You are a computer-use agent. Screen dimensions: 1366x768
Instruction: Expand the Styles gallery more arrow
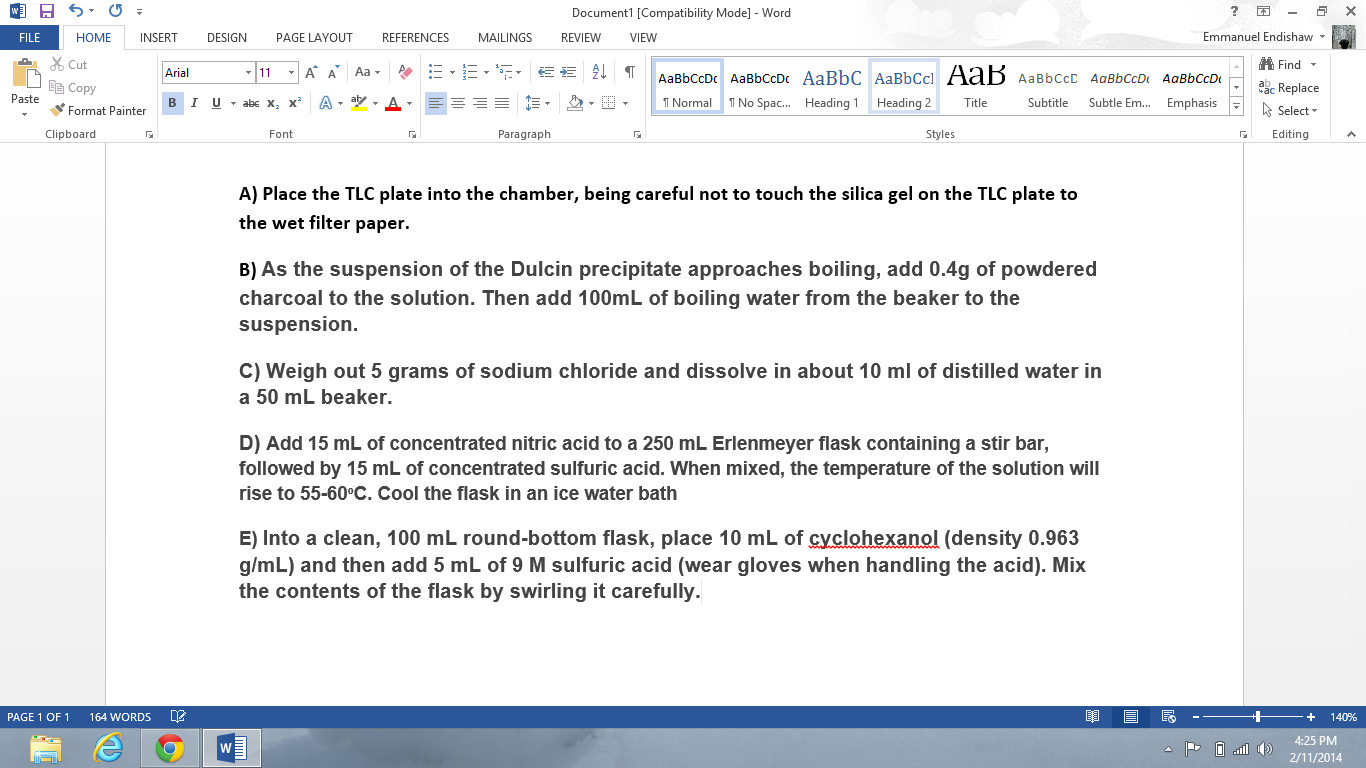click(1236, 107)
